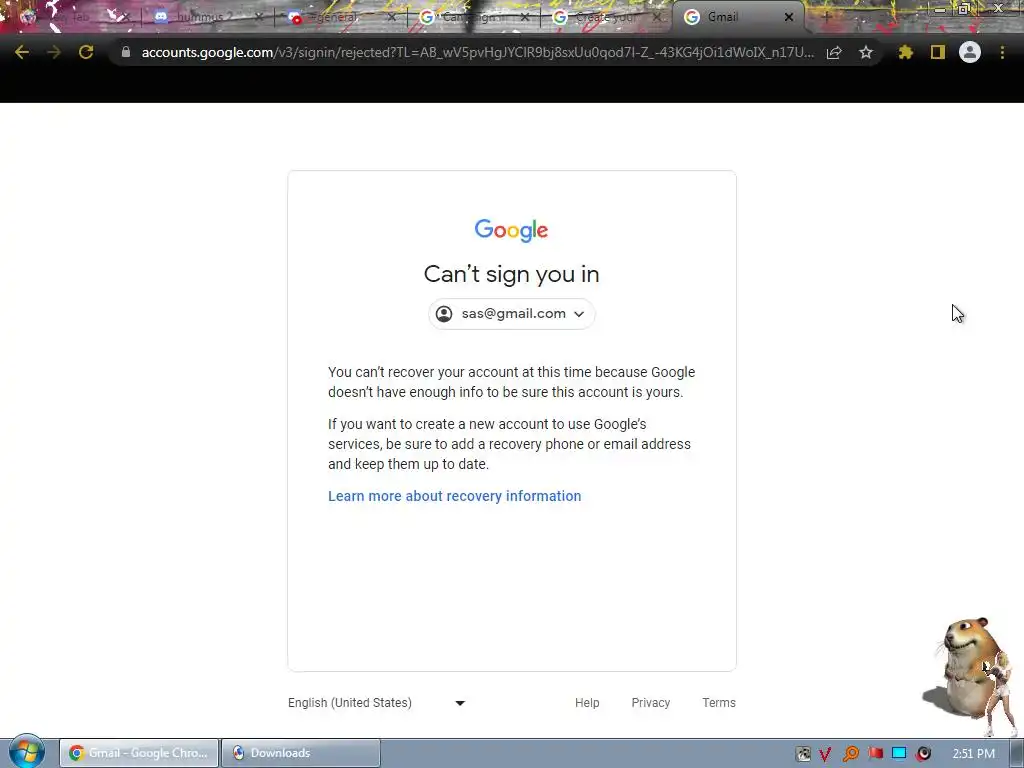Open the Extensions puzzle icon
Image resolution: width=1024 pixels, height=768 pixels.
pos(906,52)
